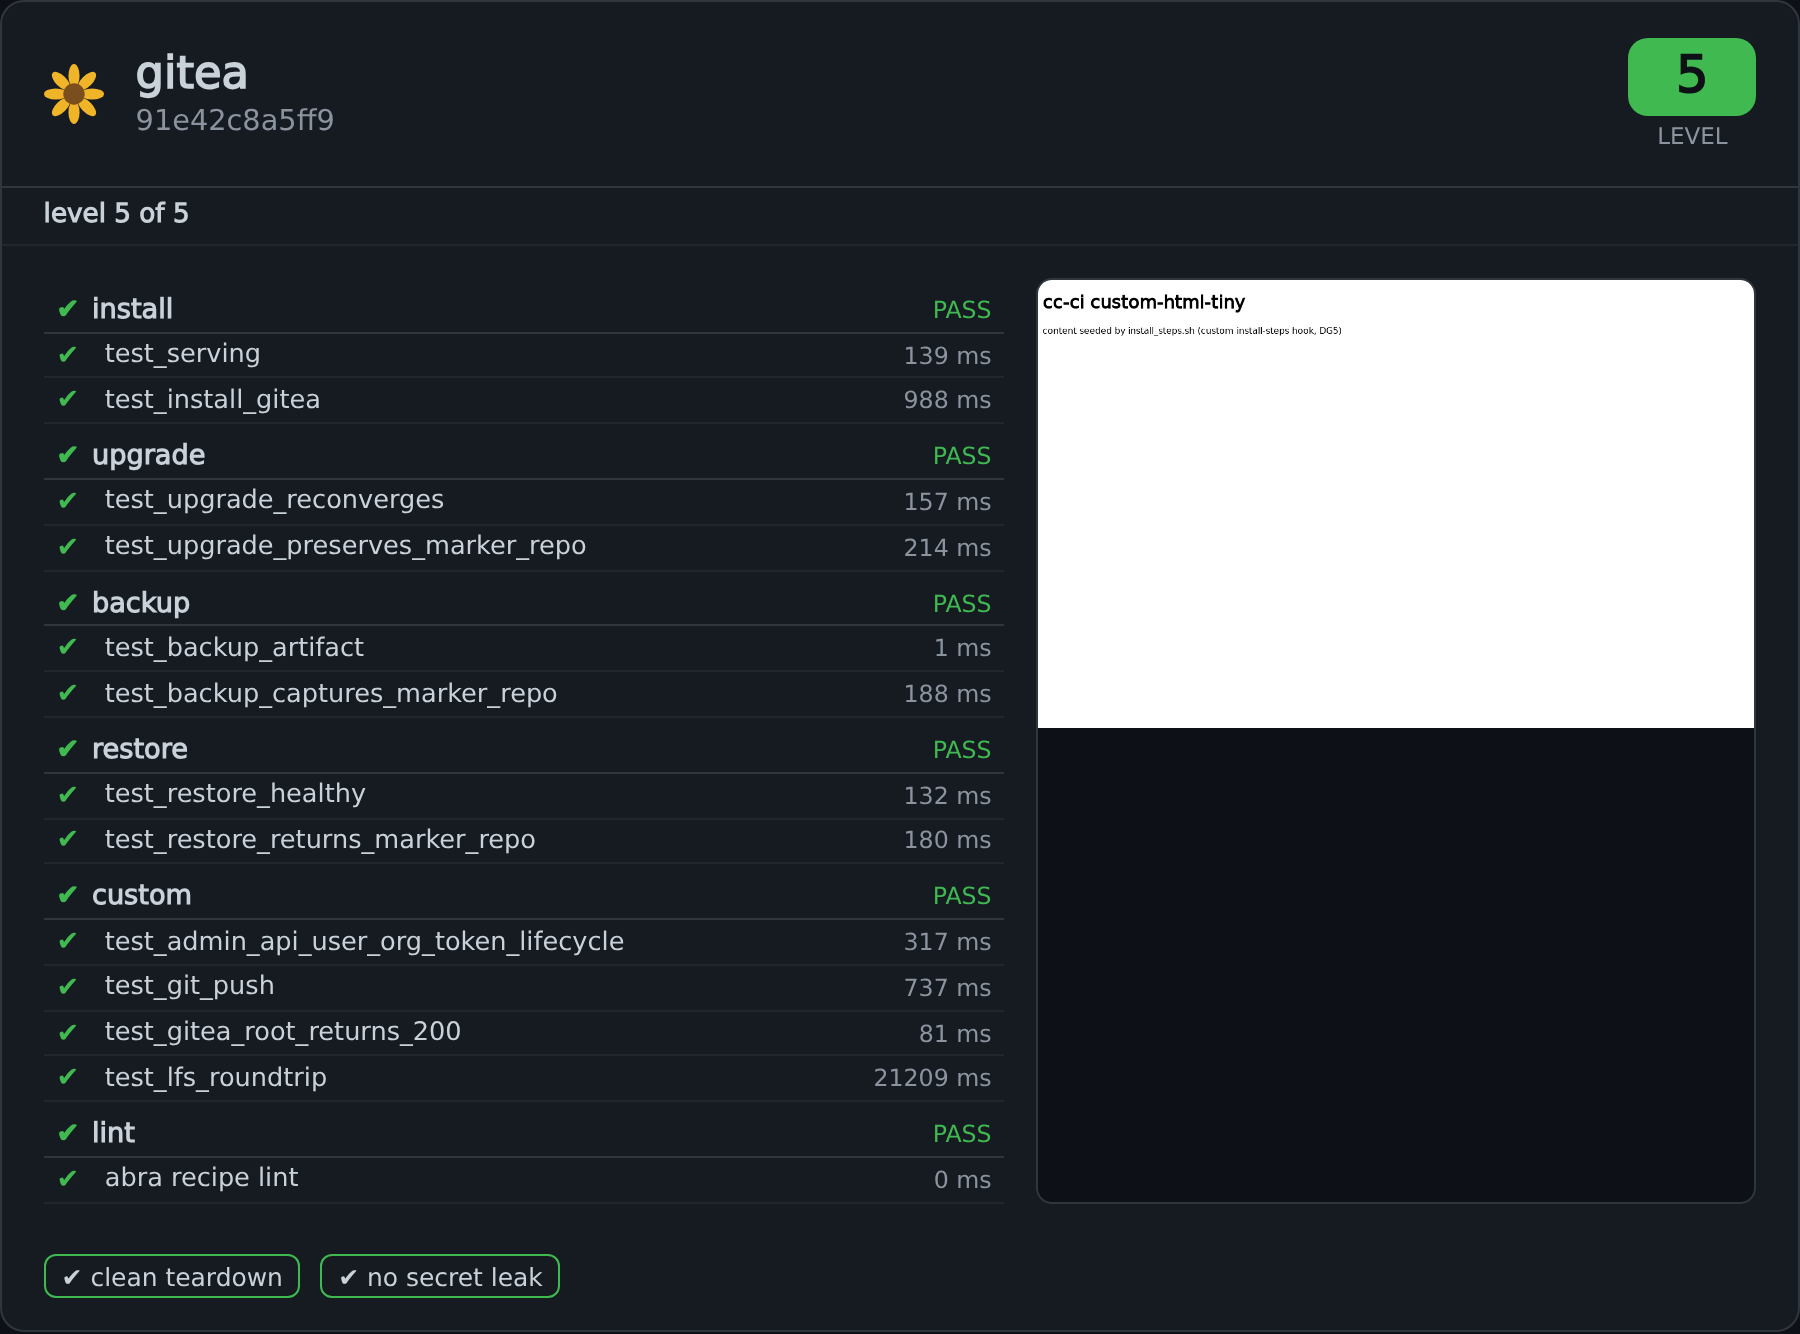Click the abra recipe lint row
This screenshot has width=1800, height=1334.
pyautogui.click(x=524, y=1179)
